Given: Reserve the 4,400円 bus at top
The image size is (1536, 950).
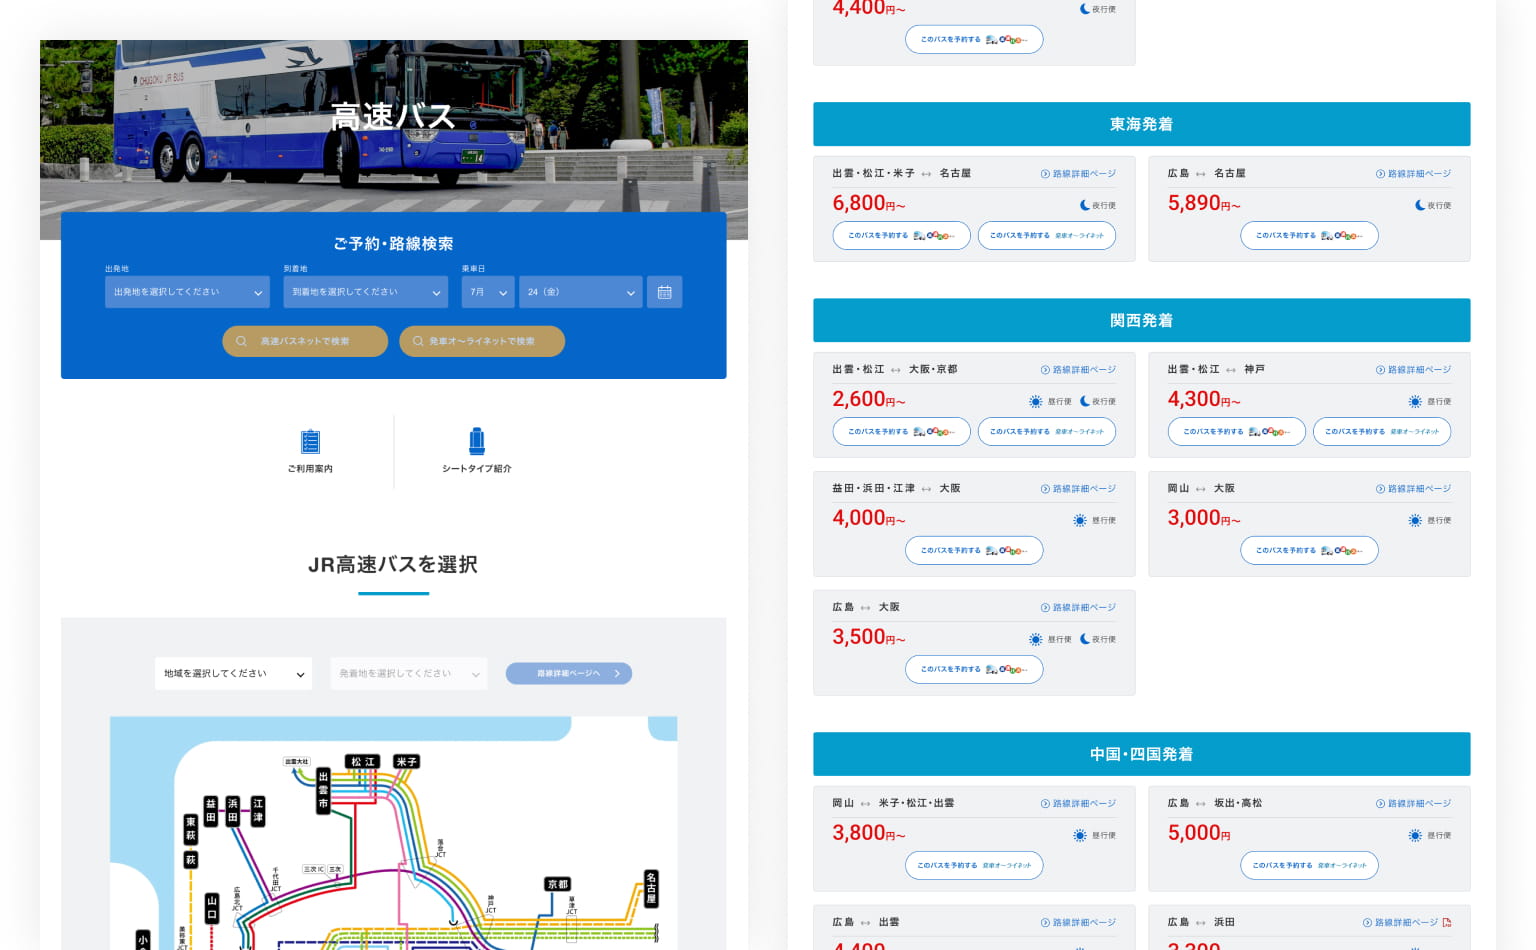Looking at the screenshot, I should 974,40.
